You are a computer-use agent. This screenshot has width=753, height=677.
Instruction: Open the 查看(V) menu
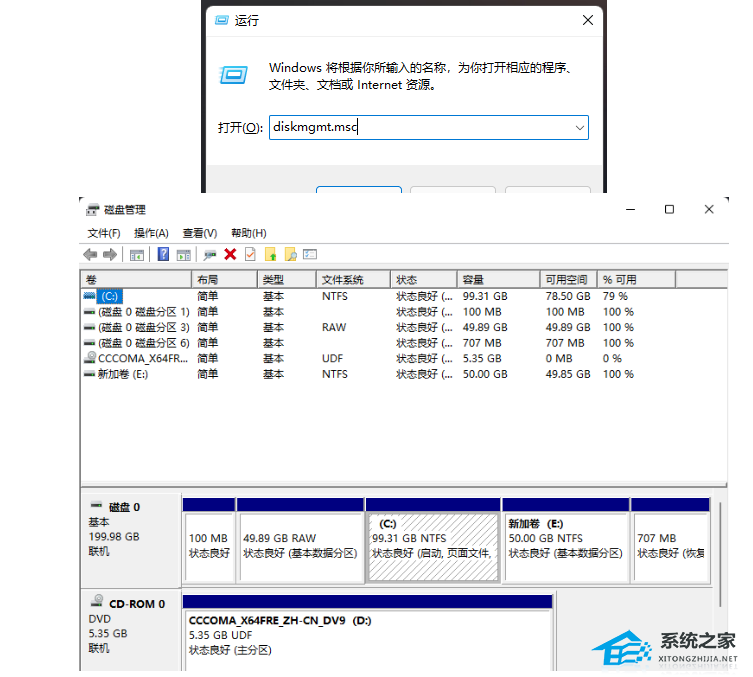point(199,233)
